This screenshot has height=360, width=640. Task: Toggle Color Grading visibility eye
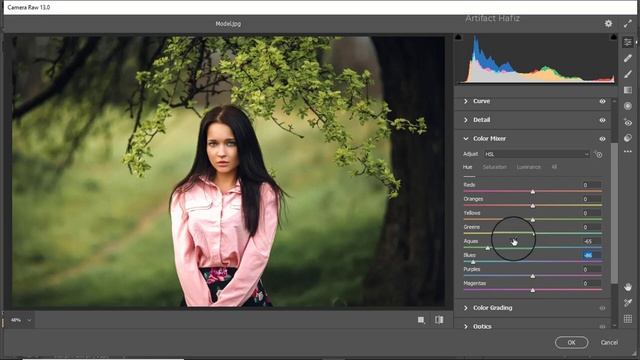(x=602, y=308)
